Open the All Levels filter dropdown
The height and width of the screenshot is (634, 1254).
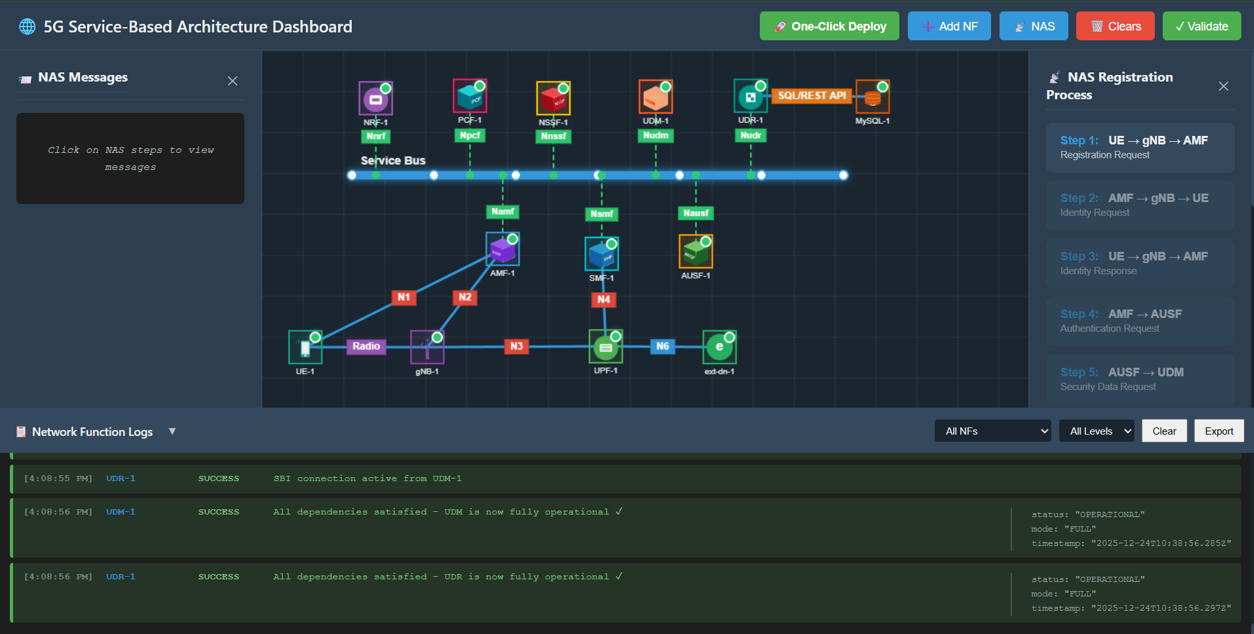pos(1096,431)
